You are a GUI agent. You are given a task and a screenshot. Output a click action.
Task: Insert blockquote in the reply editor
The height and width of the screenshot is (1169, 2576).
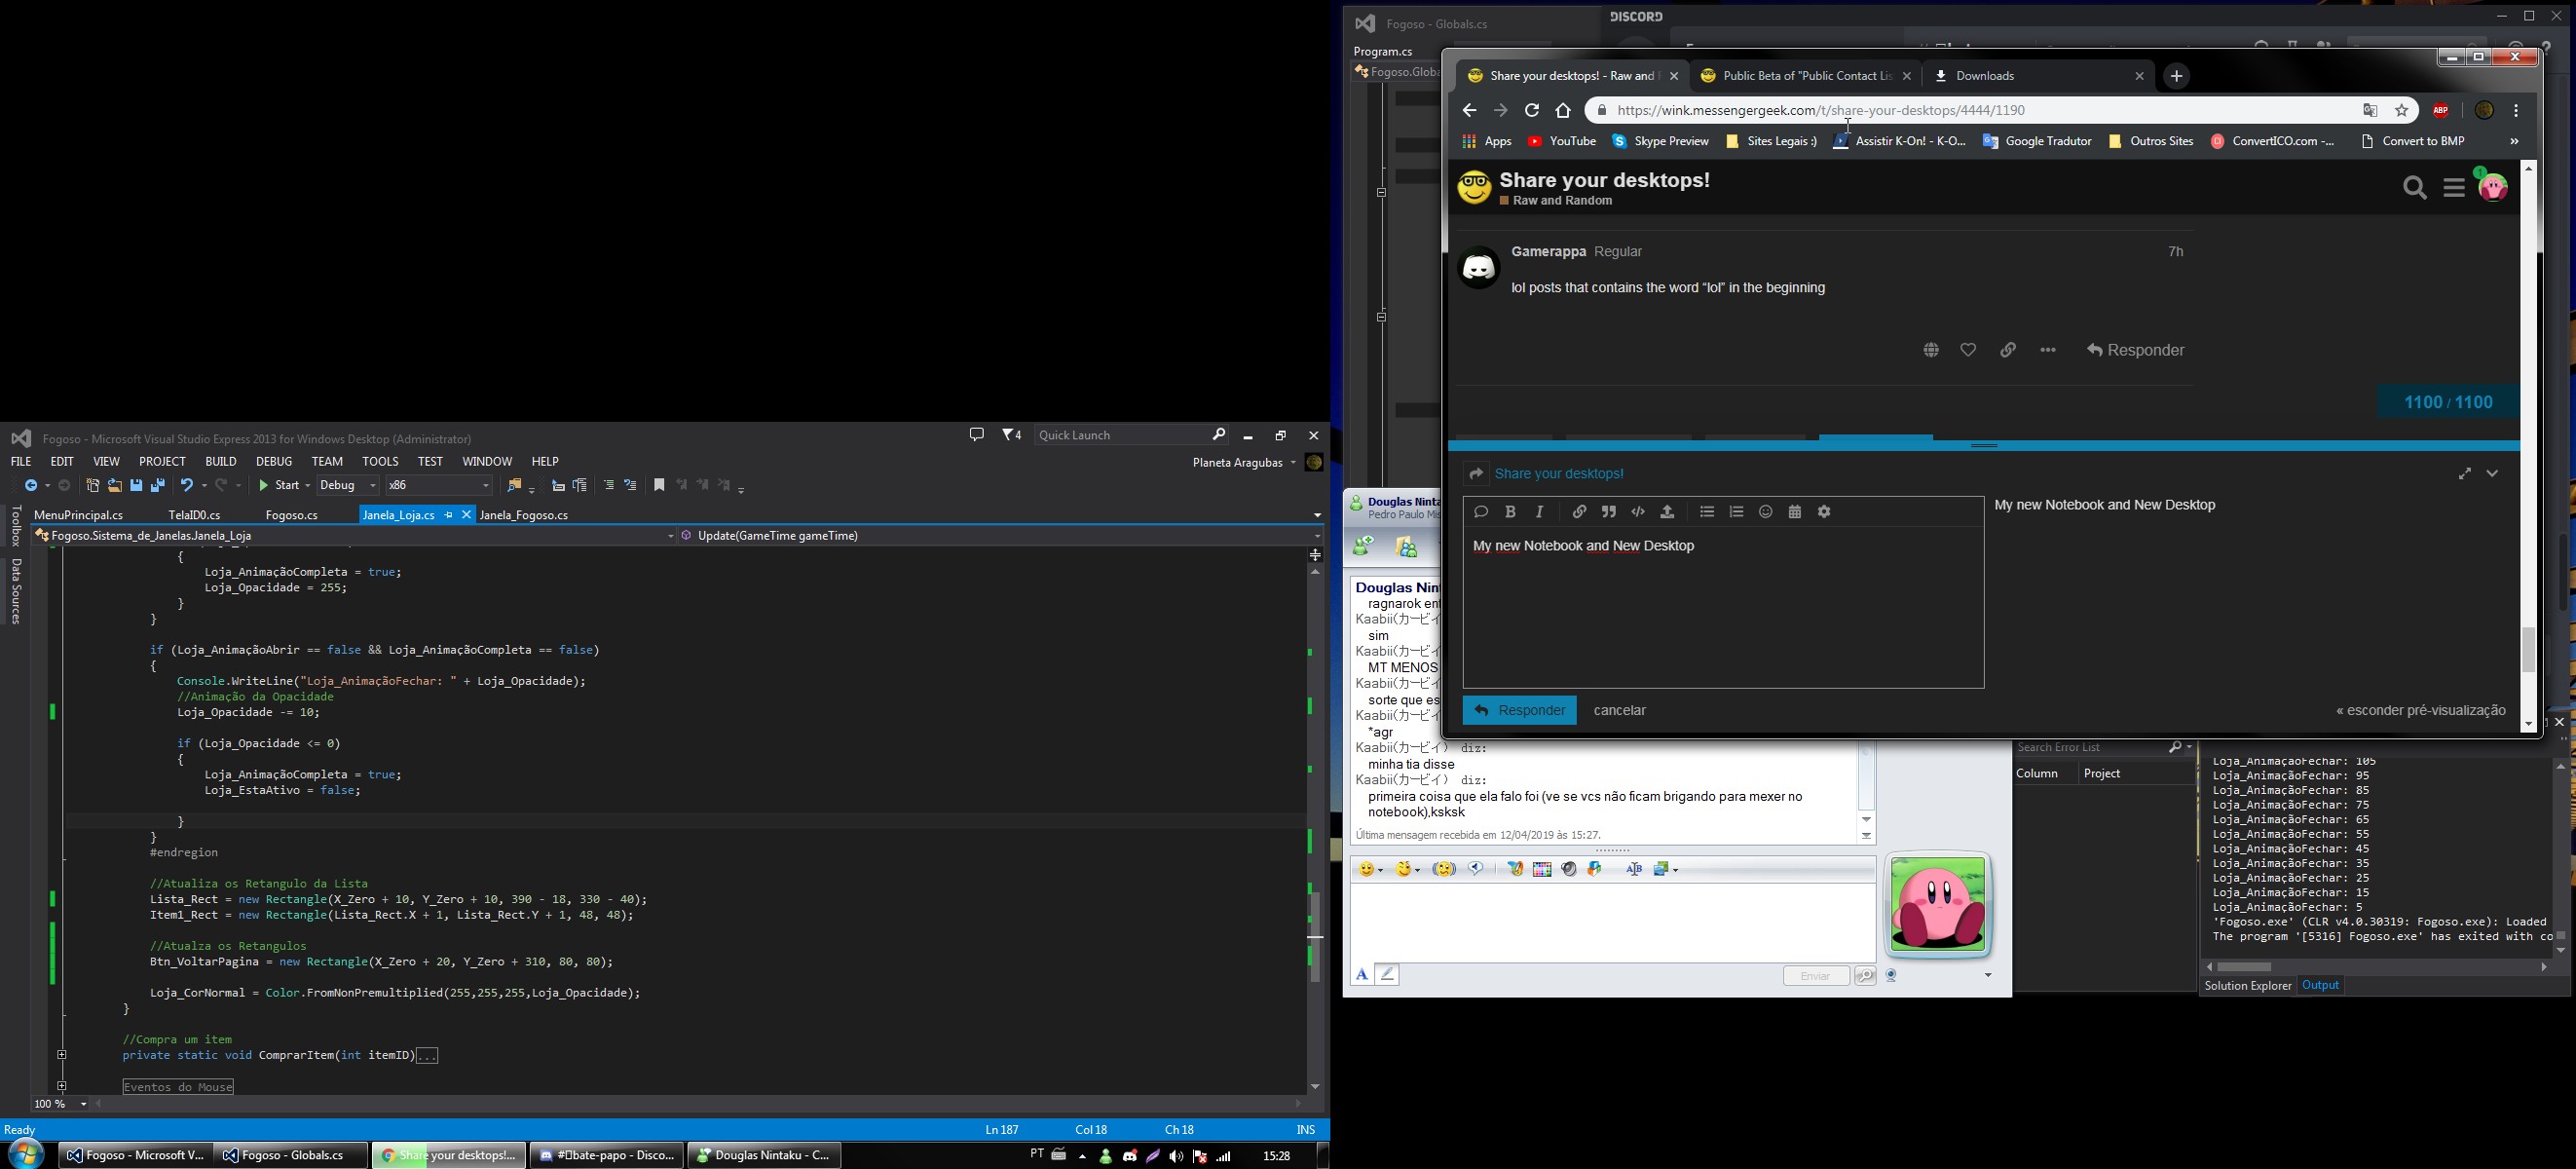coord(1609,512)
